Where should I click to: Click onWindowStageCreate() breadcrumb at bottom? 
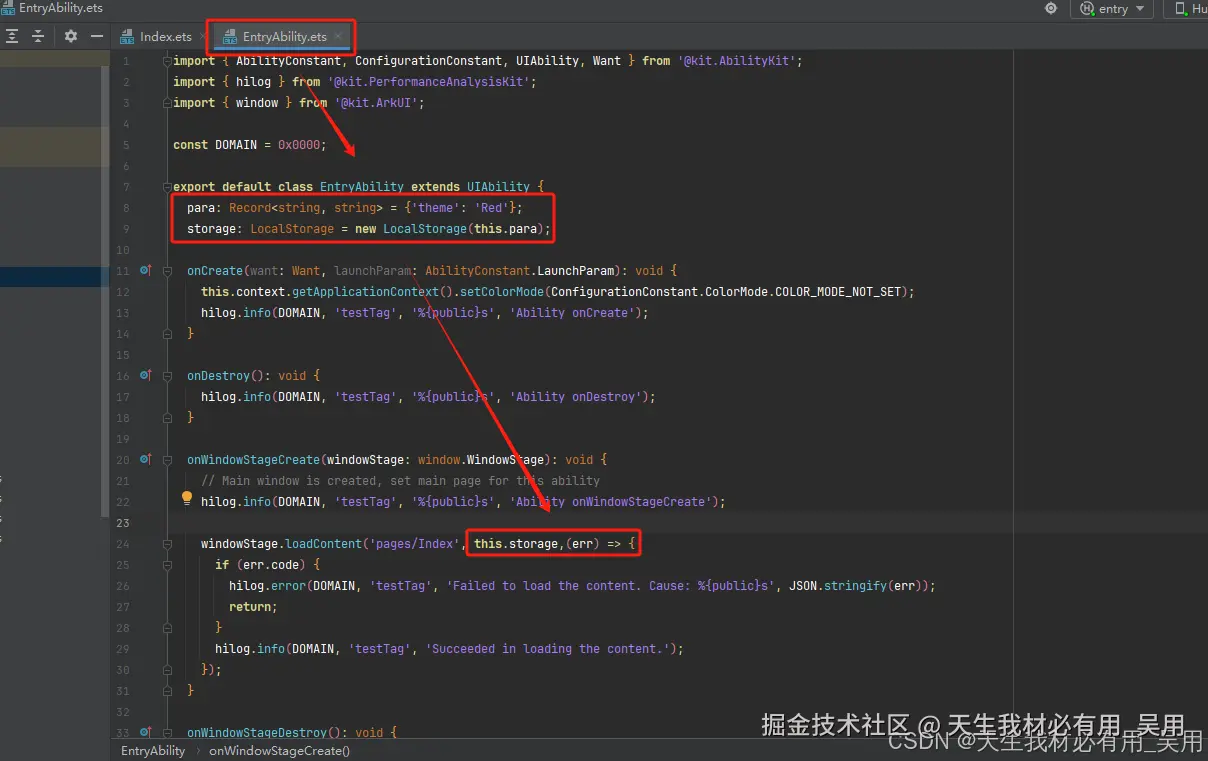[278, 750]
